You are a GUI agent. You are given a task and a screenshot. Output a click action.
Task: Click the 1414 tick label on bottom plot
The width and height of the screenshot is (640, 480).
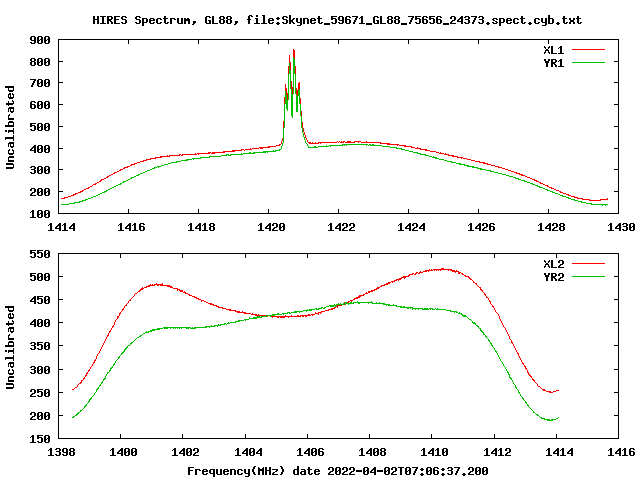(x=559, y=452)
